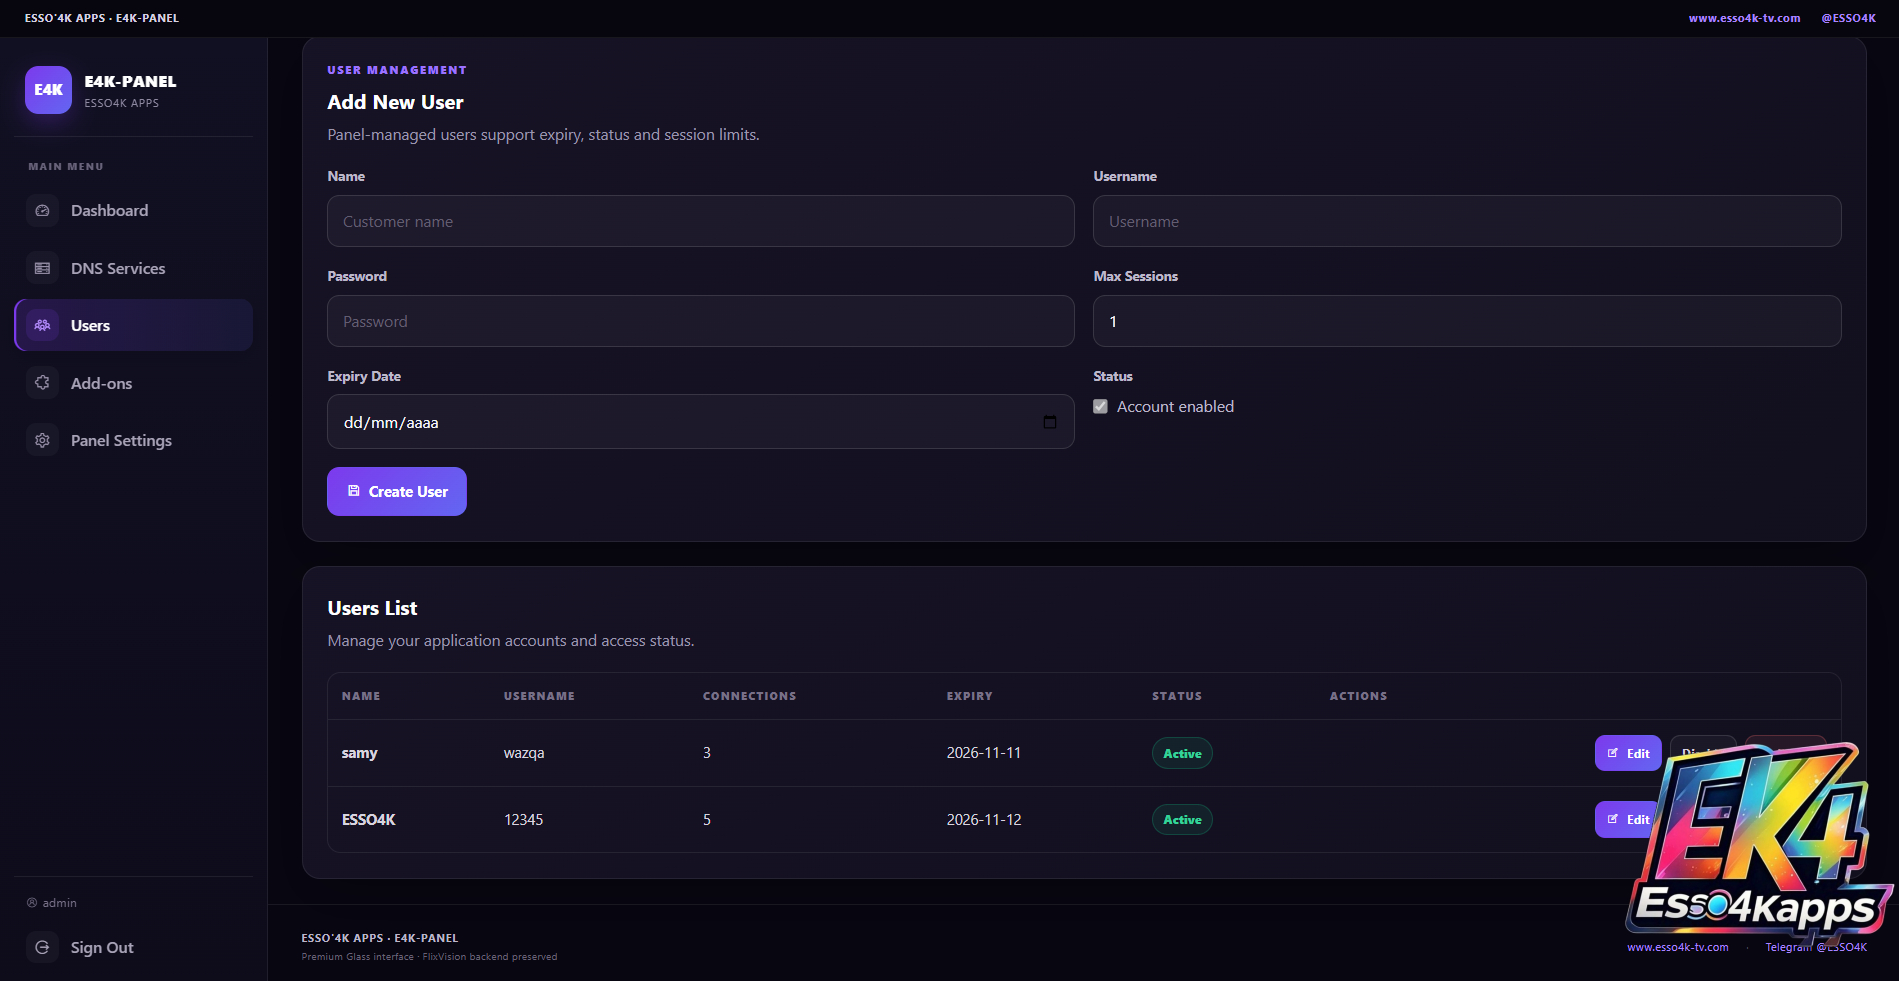Click the 'USER MANAGEMENT' section label

point(397,70)
